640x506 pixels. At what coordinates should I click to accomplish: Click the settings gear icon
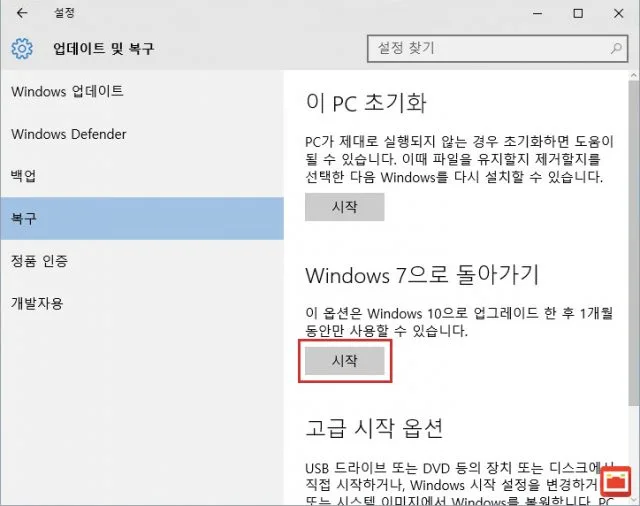(x=22, y=49)
